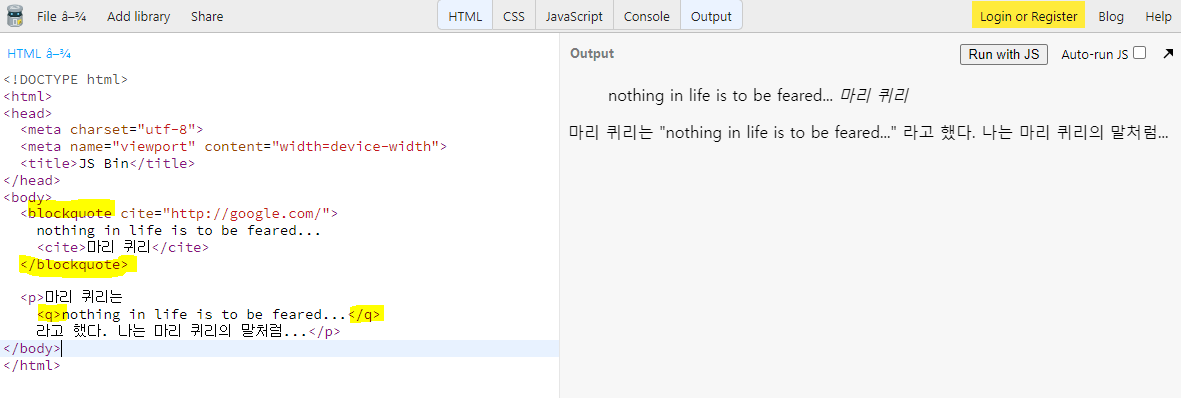Open the File dropdown menu
1181x398 pixels.
pyautogui.click(x=62, y=16)
